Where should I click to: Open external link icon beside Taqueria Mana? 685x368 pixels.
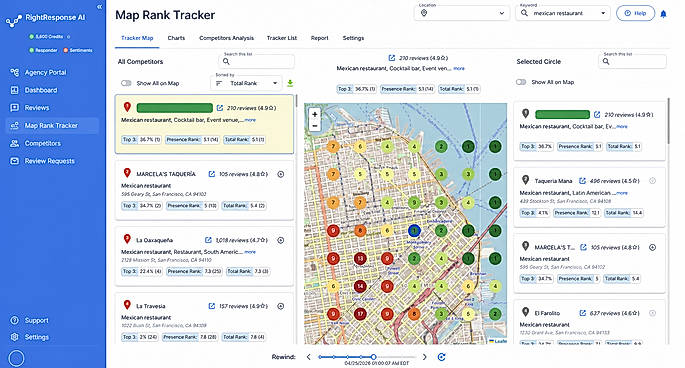[x=582, y=181]
